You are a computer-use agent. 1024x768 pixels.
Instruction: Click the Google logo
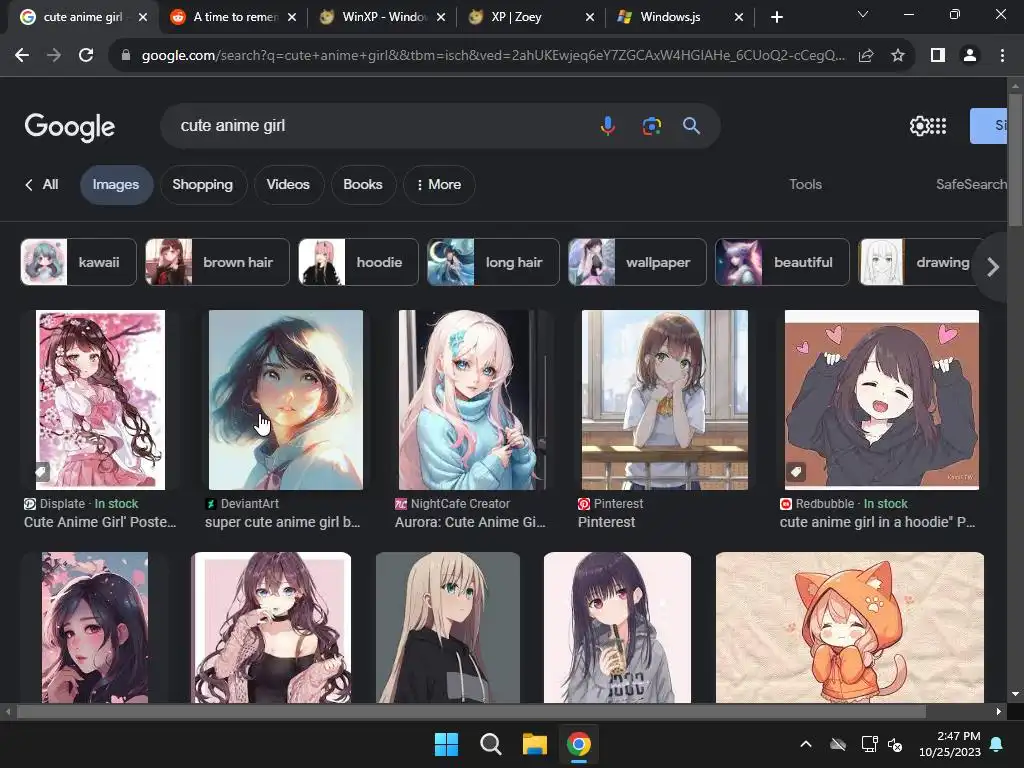point(69,127)
